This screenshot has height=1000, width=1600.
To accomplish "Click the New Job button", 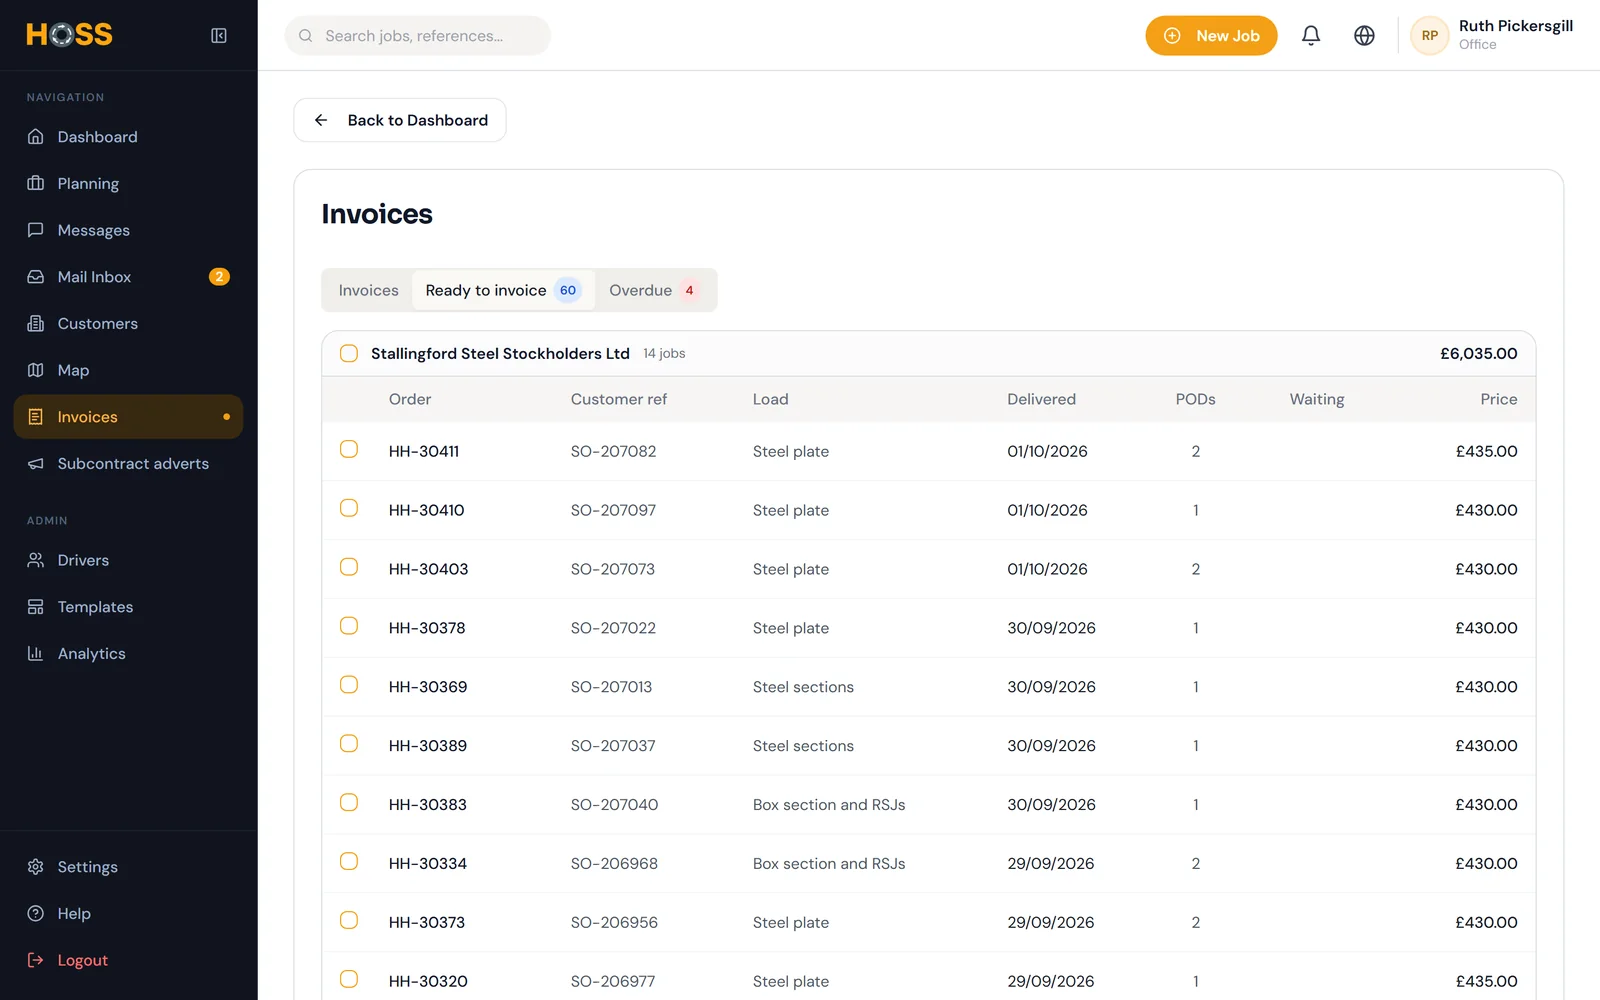I will tap(1211, 36).
